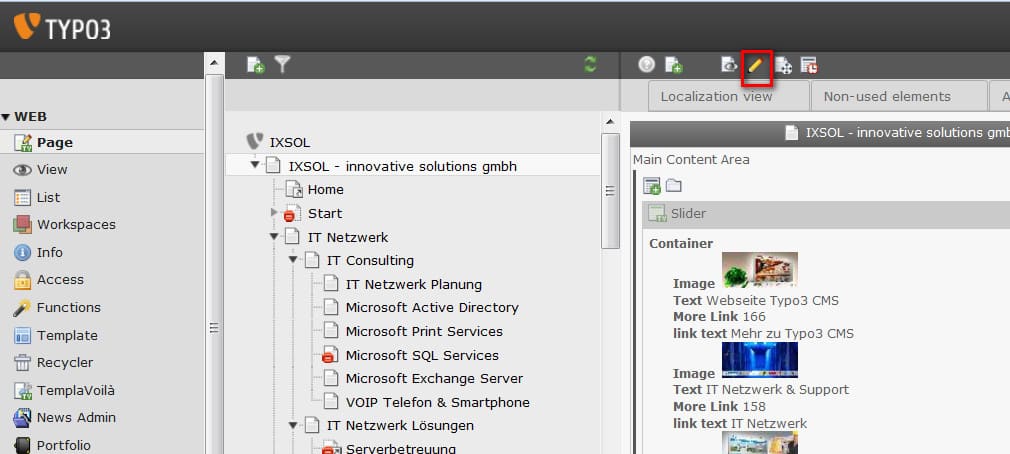Click the text Mehr zu Typo3 CMS
1010x454 pixels.
pyautogui.click(x=792, y=334)
